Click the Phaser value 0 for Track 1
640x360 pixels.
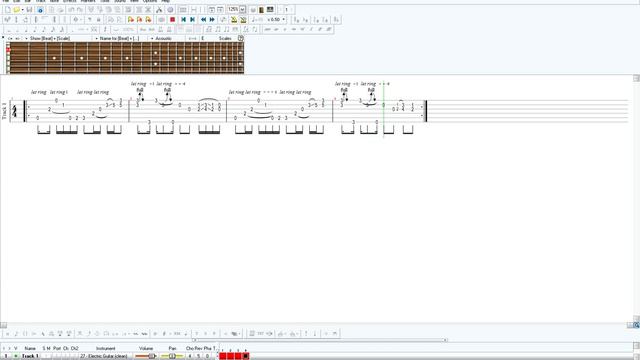point(207,356)
